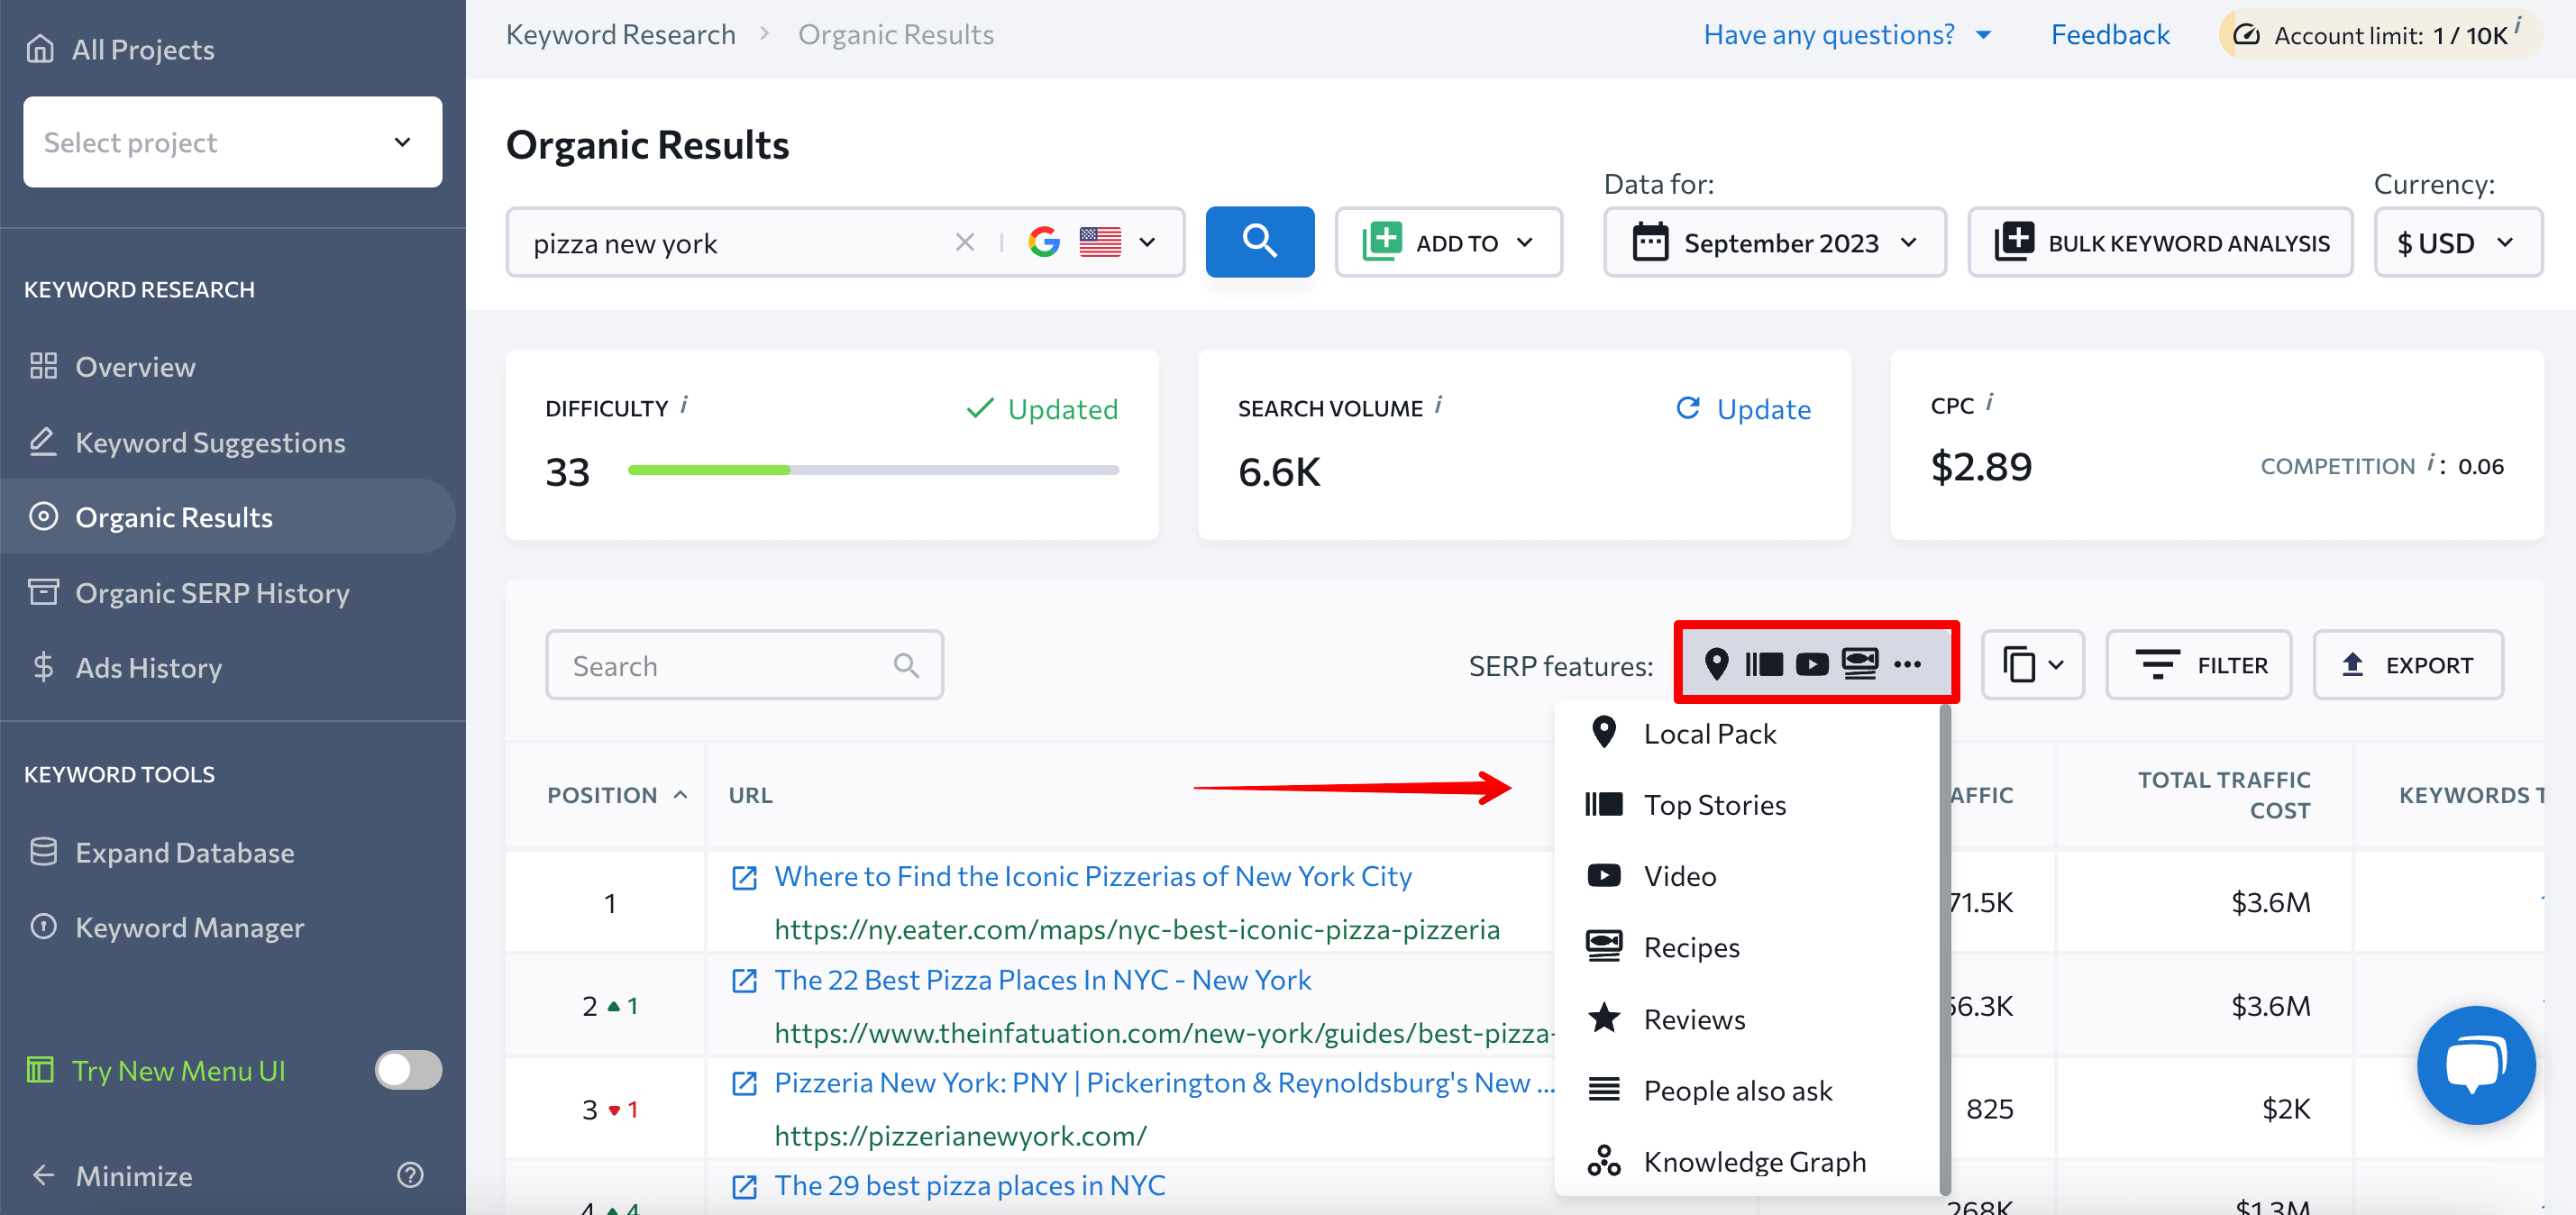The width and height of the screenshot is (2576, 1215).
Task: Switch to Organic SERP History in sidebar
Action: tap(211, 592)
